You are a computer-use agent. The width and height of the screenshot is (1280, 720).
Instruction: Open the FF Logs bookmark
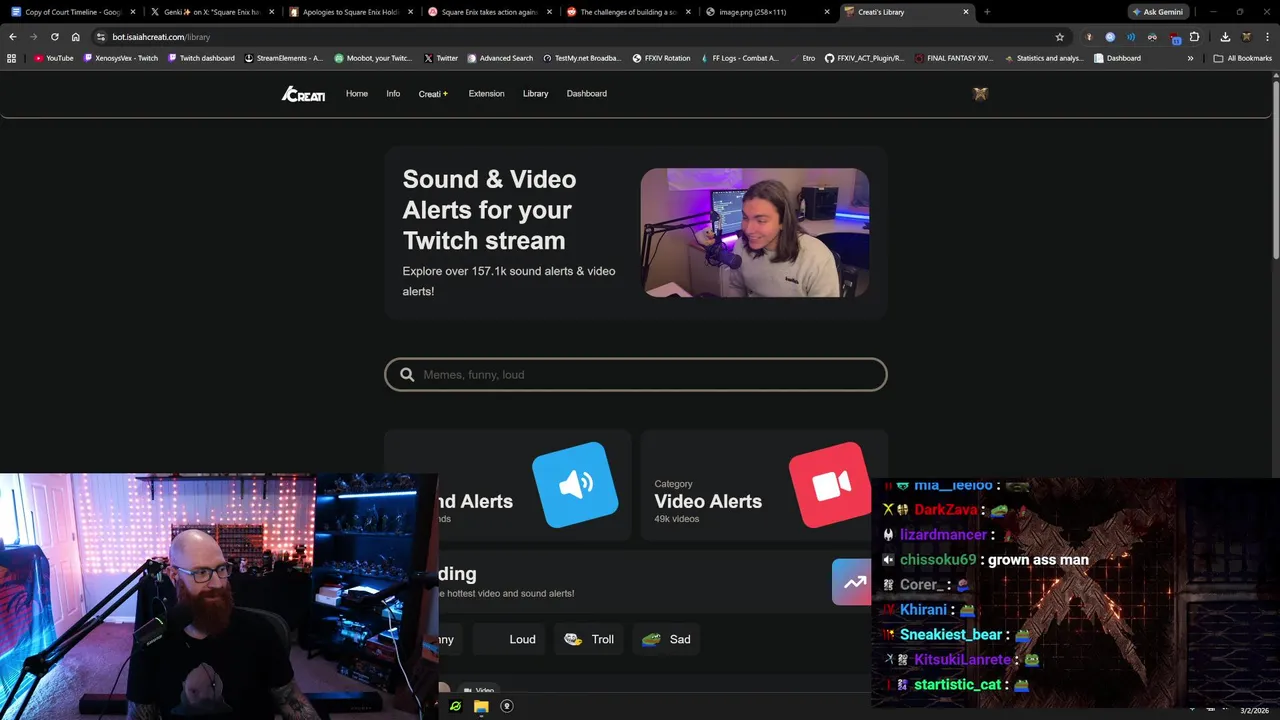tap(738, 58)
